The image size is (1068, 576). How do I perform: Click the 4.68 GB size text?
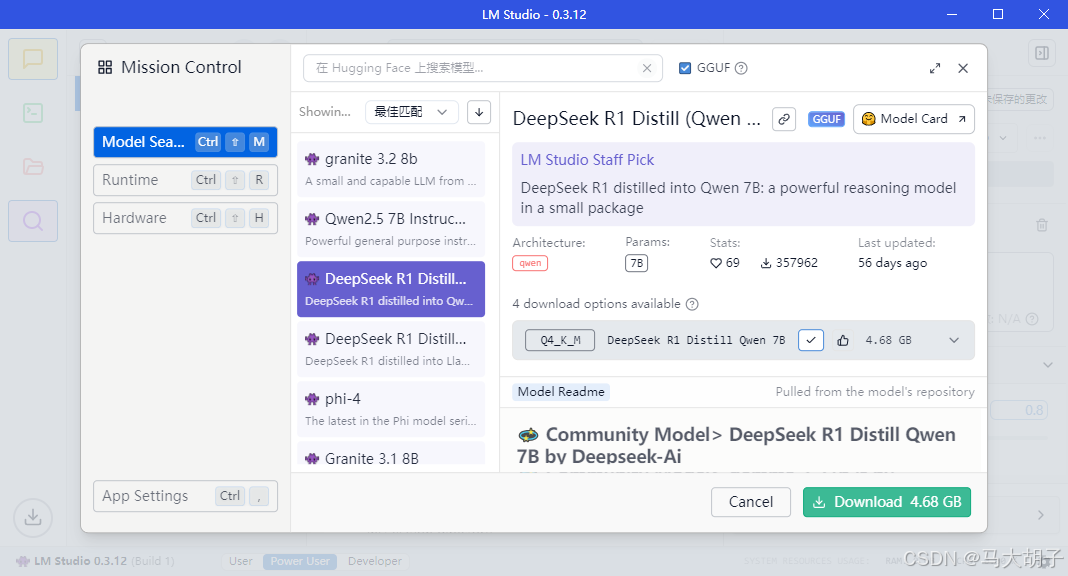pyautogui.click(x=888, y=340)
